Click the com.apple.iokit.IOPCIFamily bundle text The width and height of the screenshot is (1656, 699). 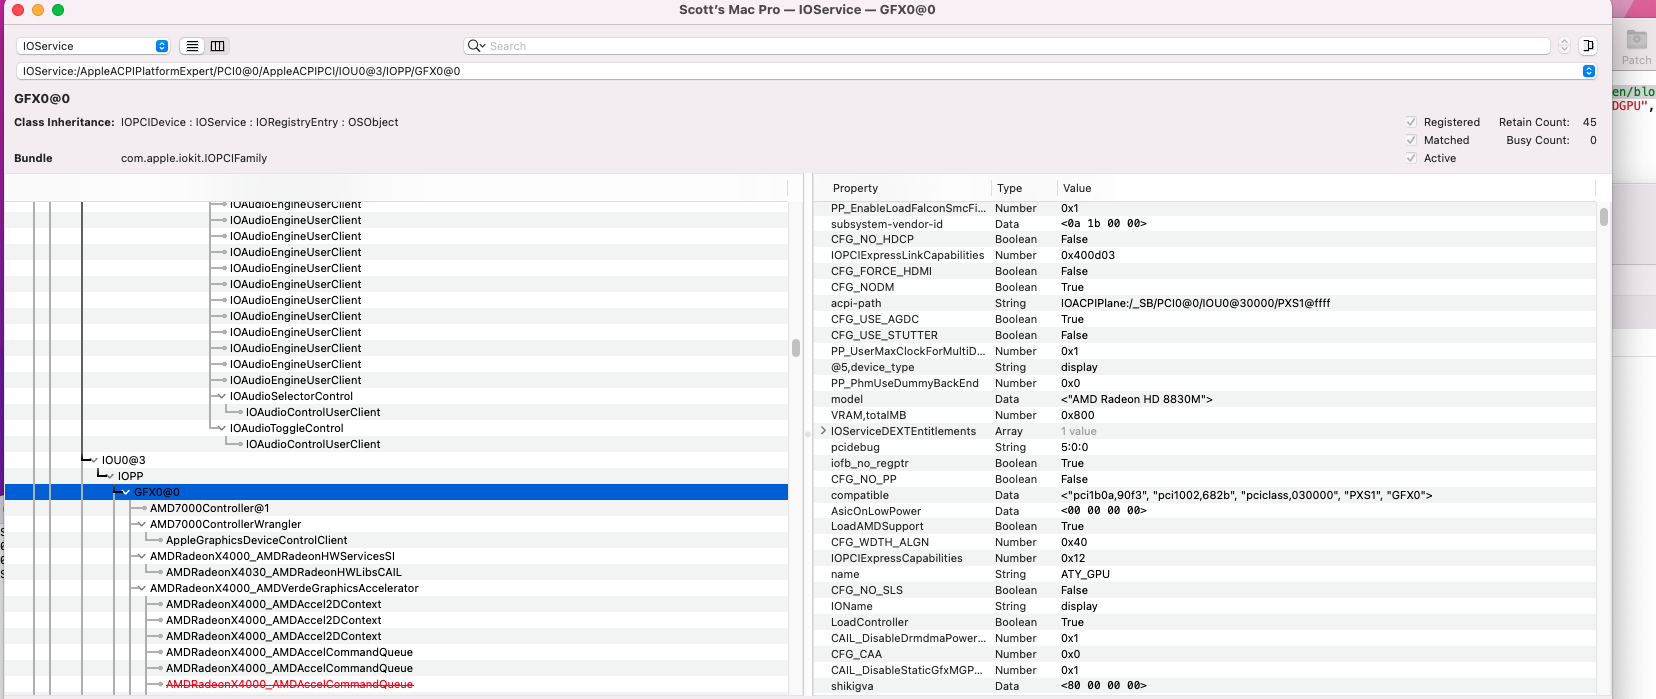point(194,158)
